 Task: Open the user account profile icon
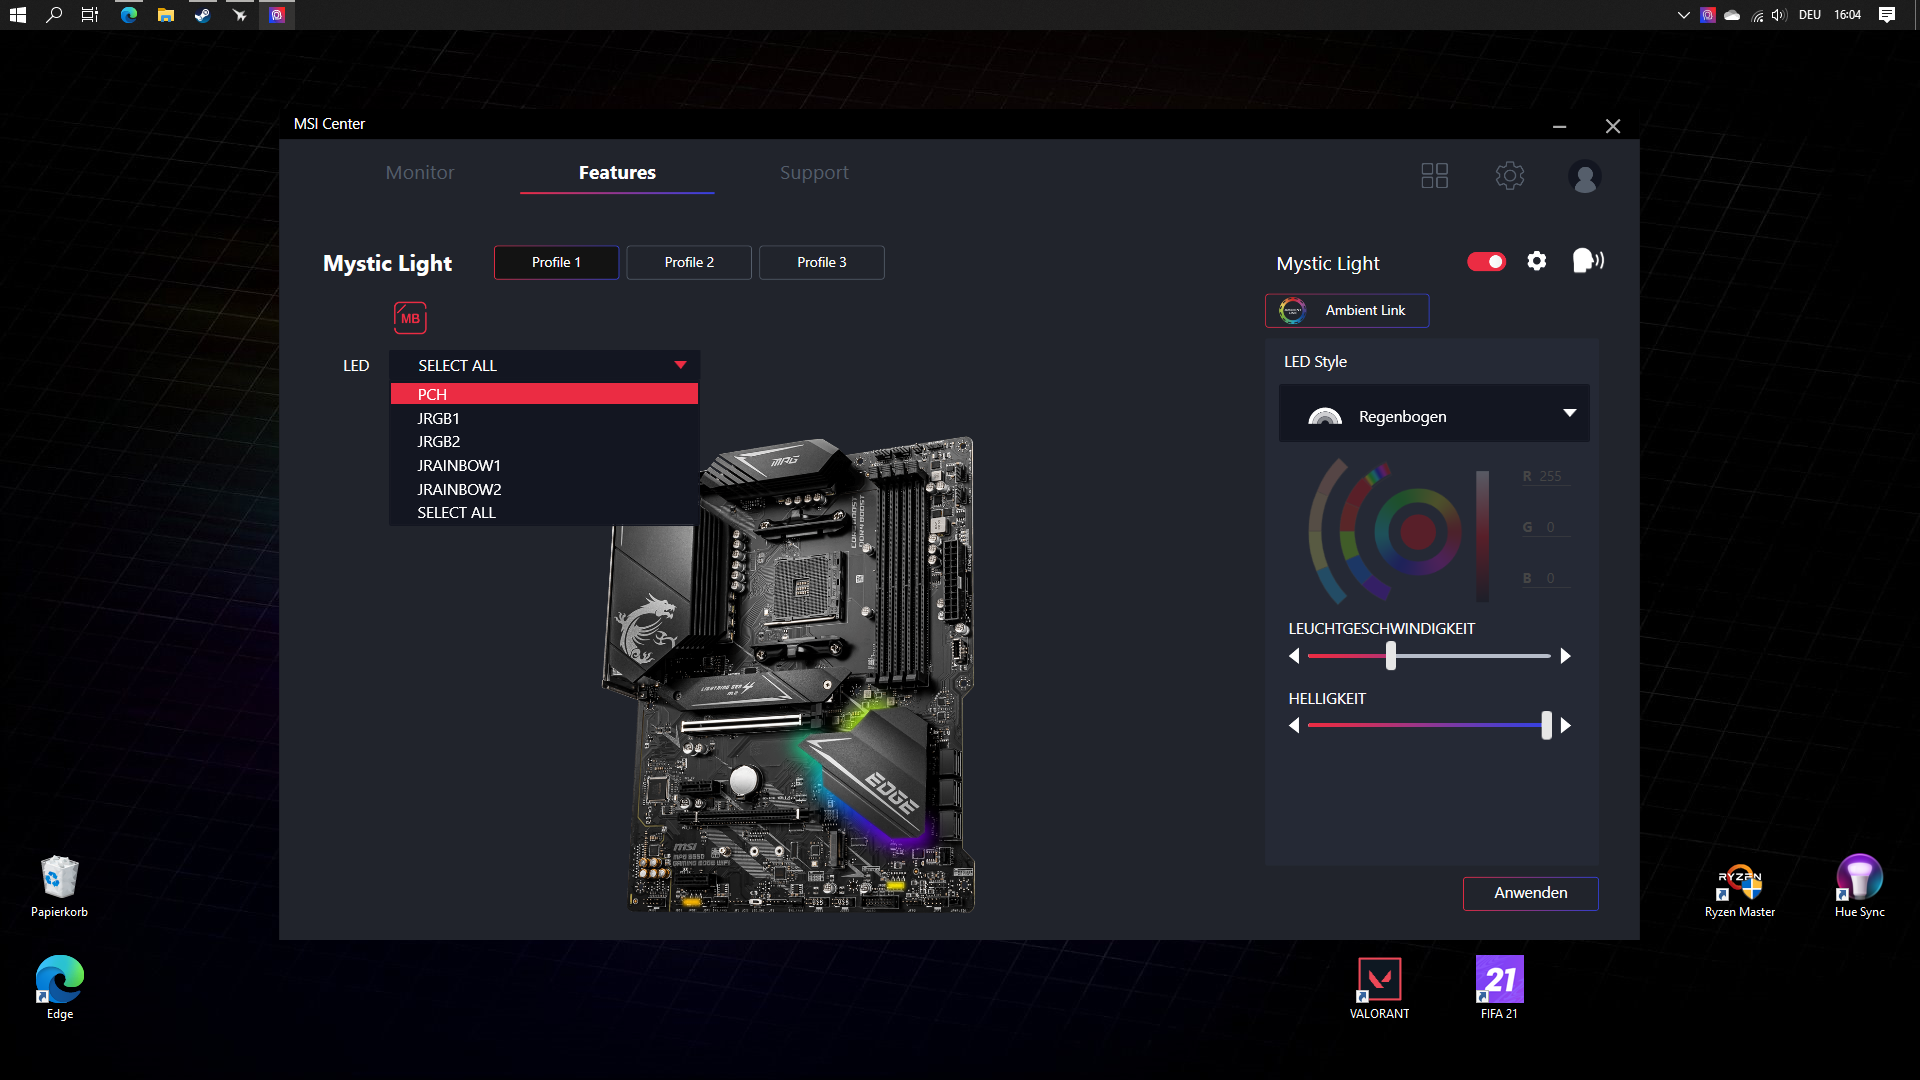(x=1584, y=177)
